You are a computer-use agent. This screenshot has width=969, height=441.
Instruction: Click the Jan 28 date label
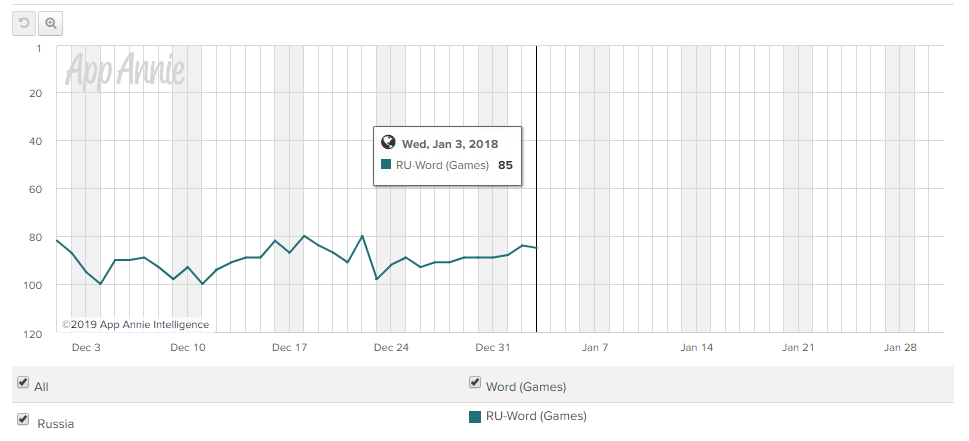point(899,348)
